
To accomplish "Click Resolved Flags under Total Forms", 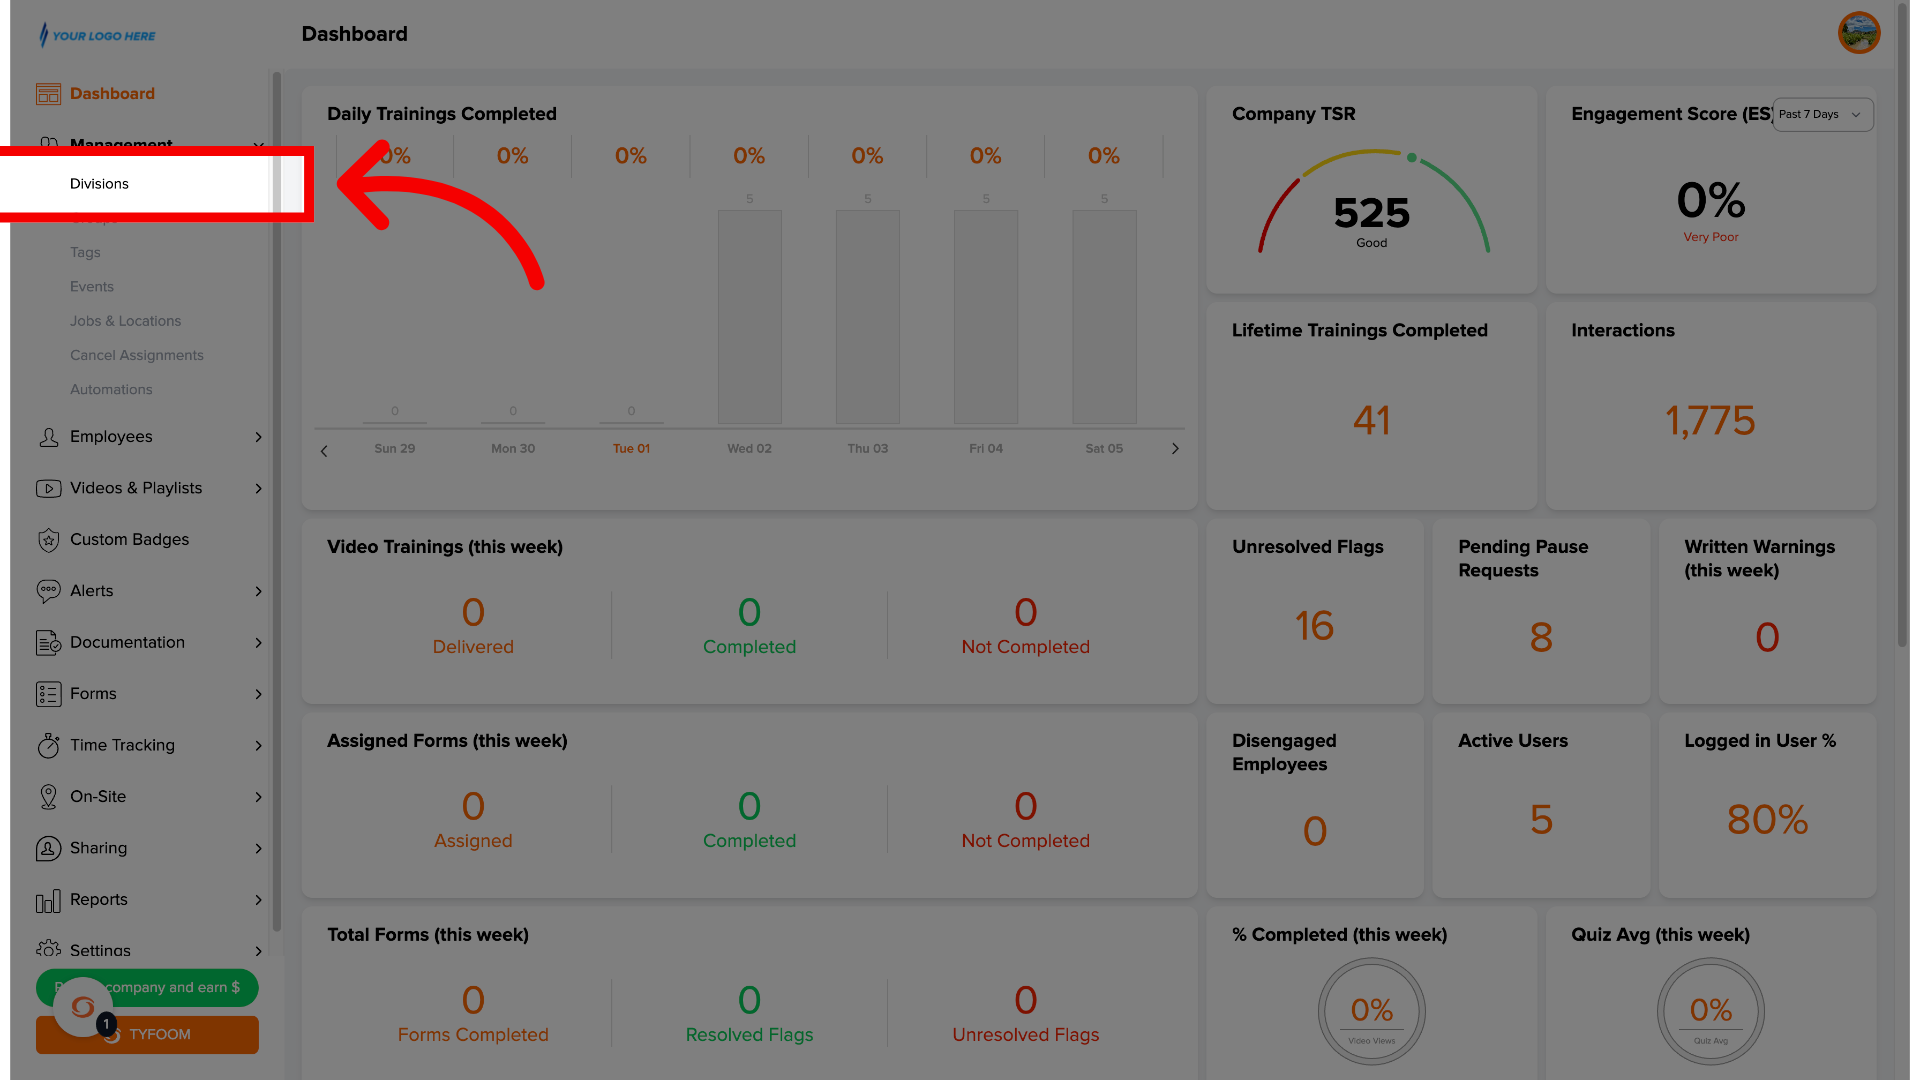I will [749, 1035].
